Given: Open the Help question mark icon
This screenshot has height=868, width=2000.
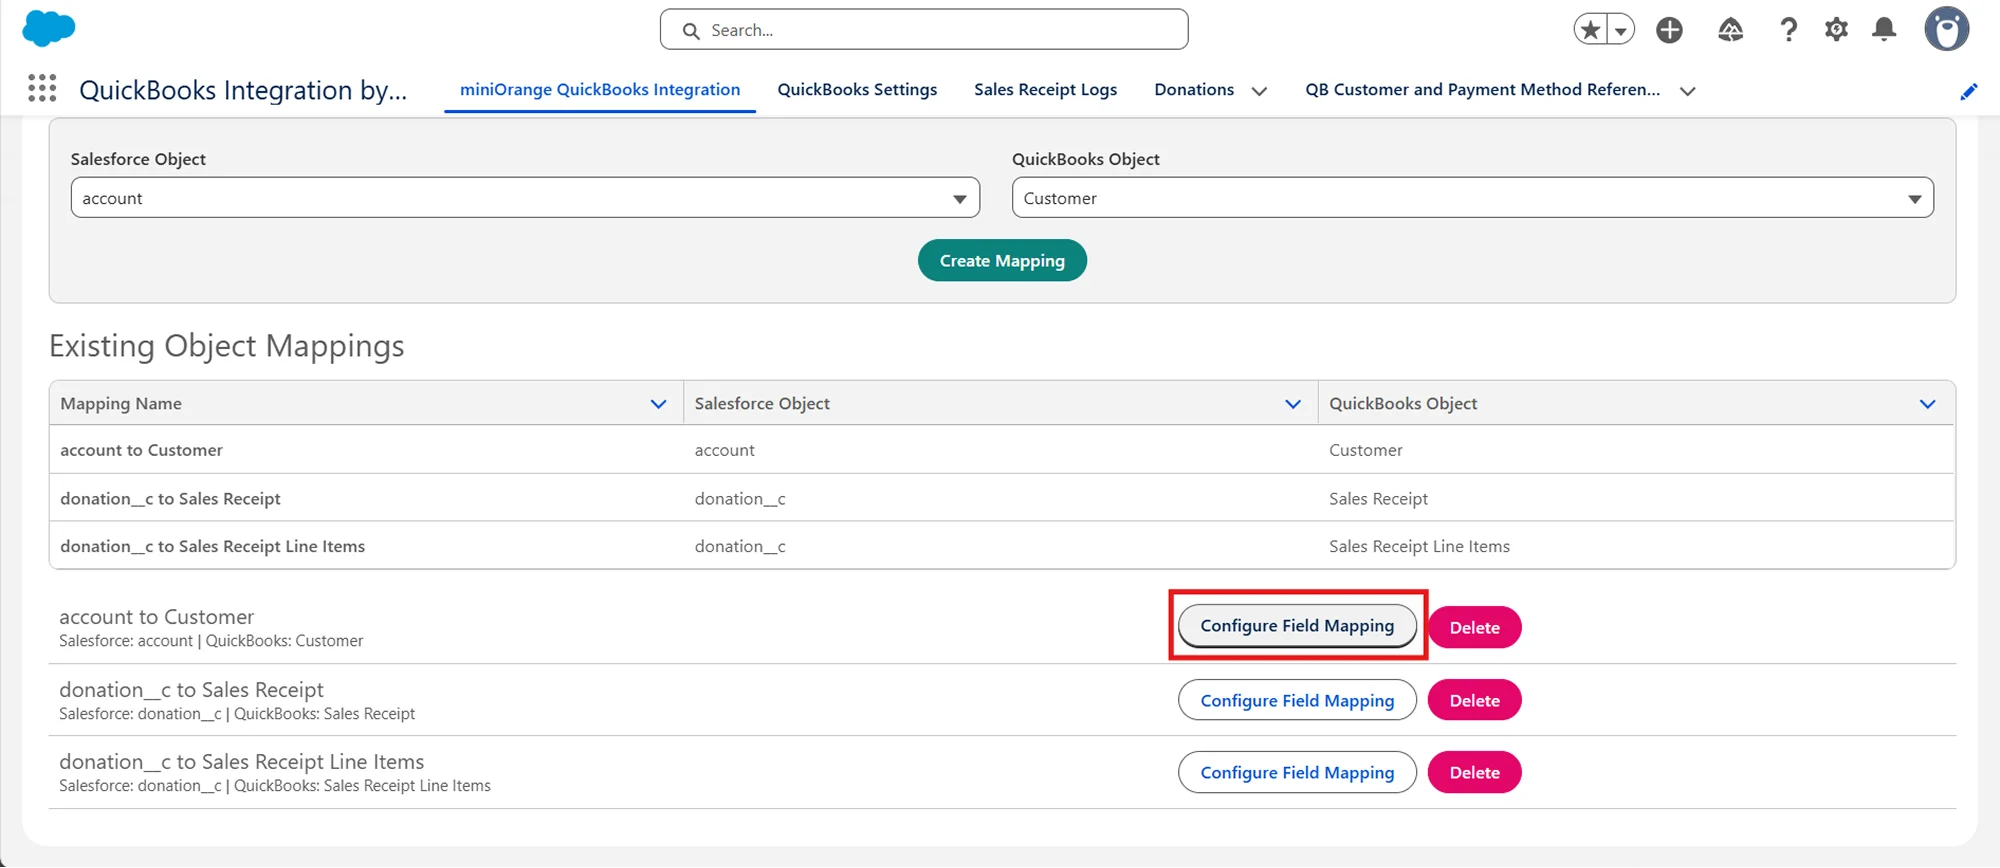Looking at the screenshot, I should (x=1788, y=30).
